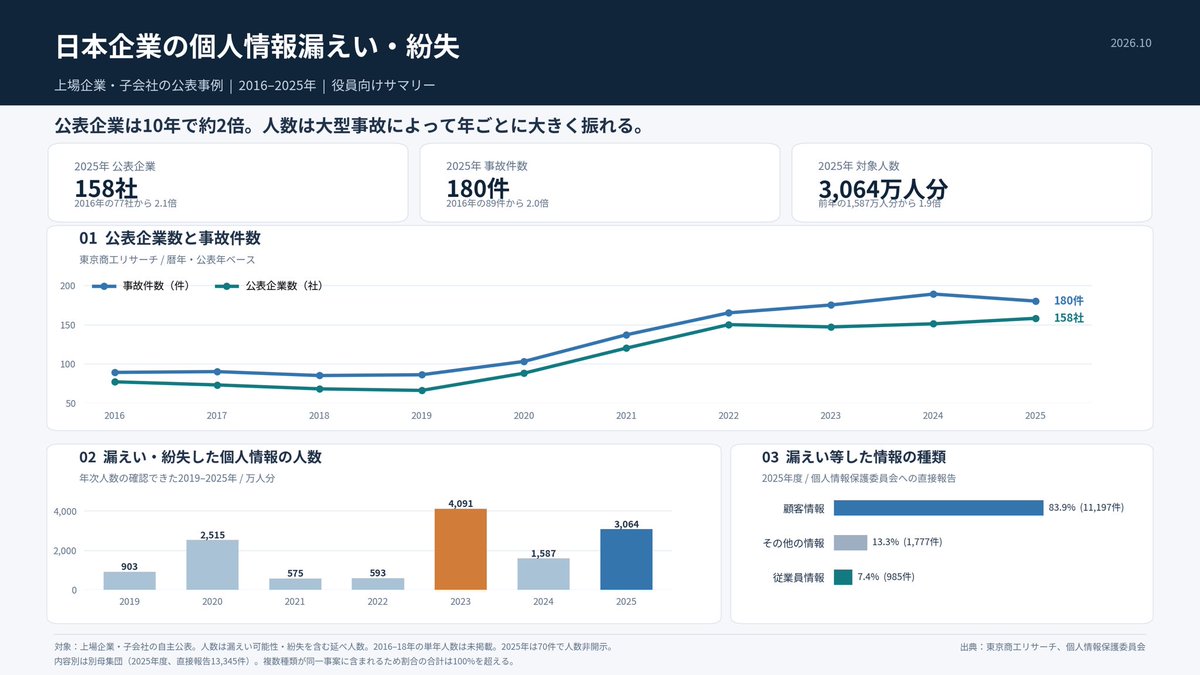Click the headline starting with 公表企業は10年で約2倍

tap(348, 126)
